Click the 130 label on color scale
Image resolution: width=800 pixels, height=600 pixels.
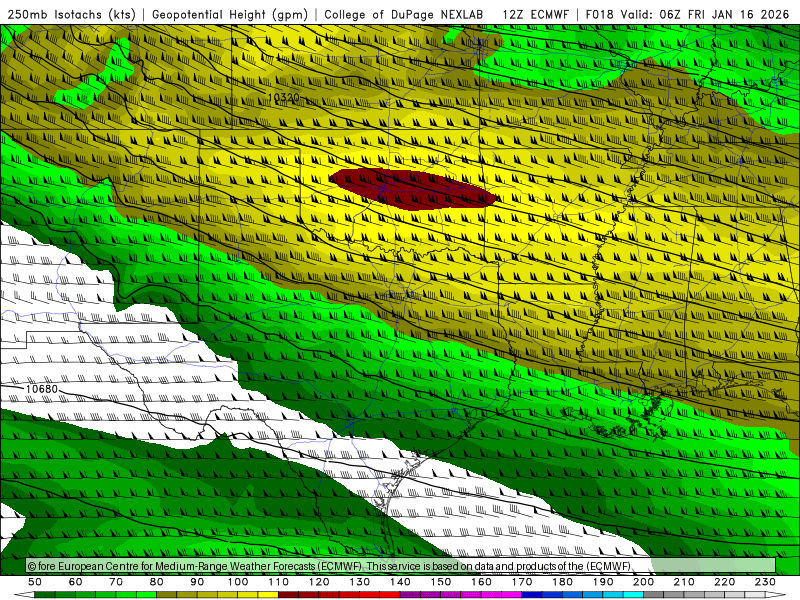pos(359,582)
